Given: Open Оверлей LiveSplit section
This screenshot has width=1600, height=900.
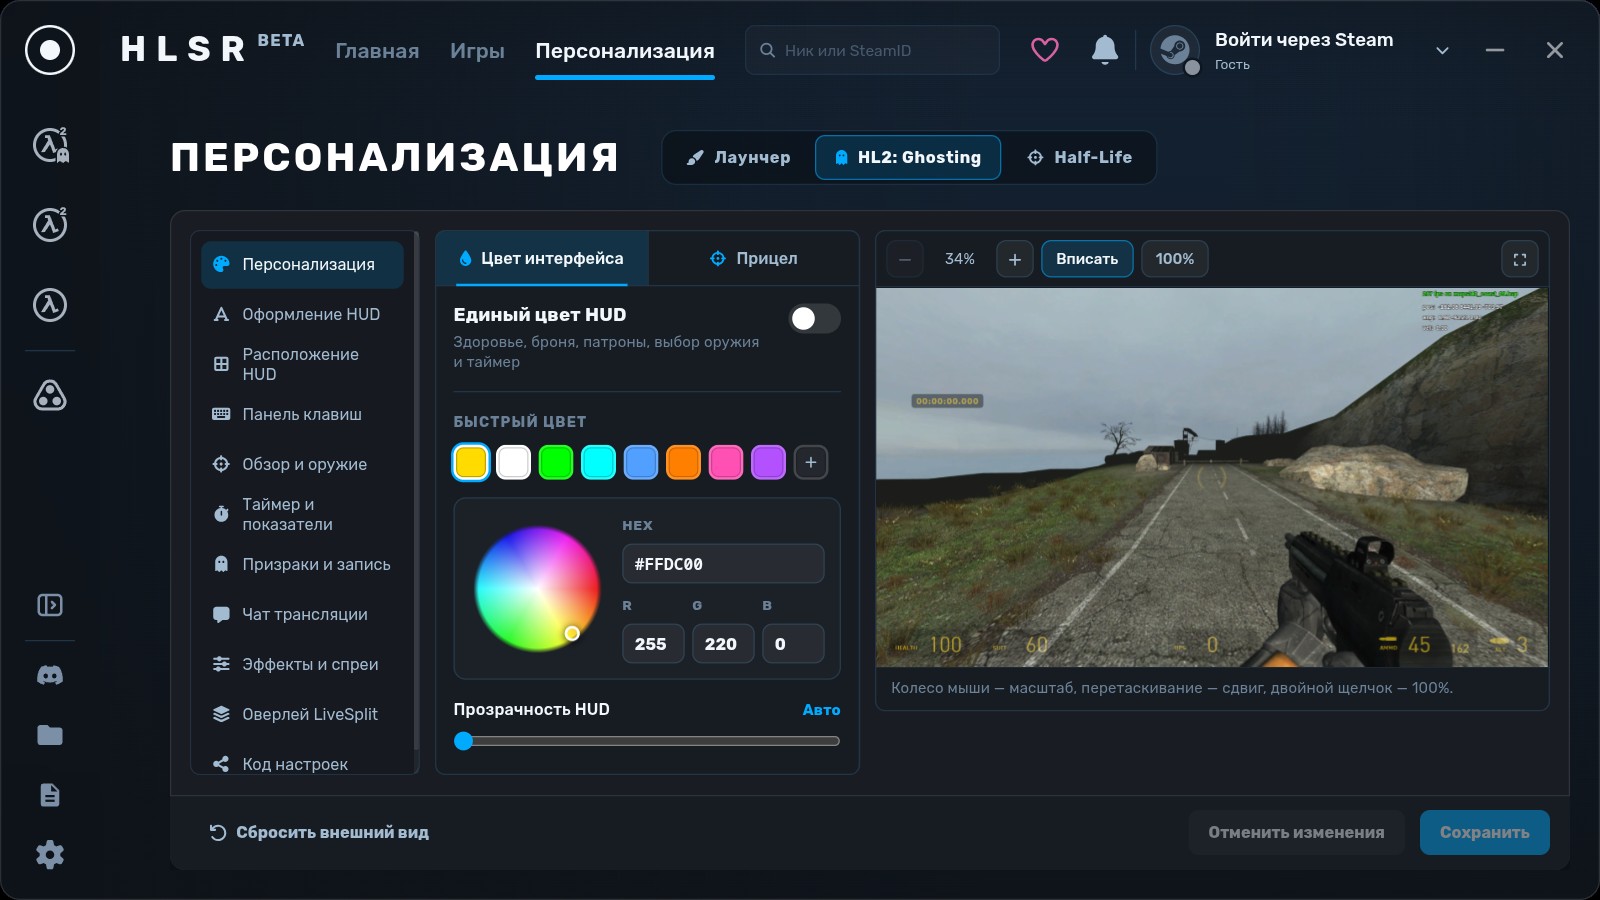Looking at the screenshot, I should point(302,714).
